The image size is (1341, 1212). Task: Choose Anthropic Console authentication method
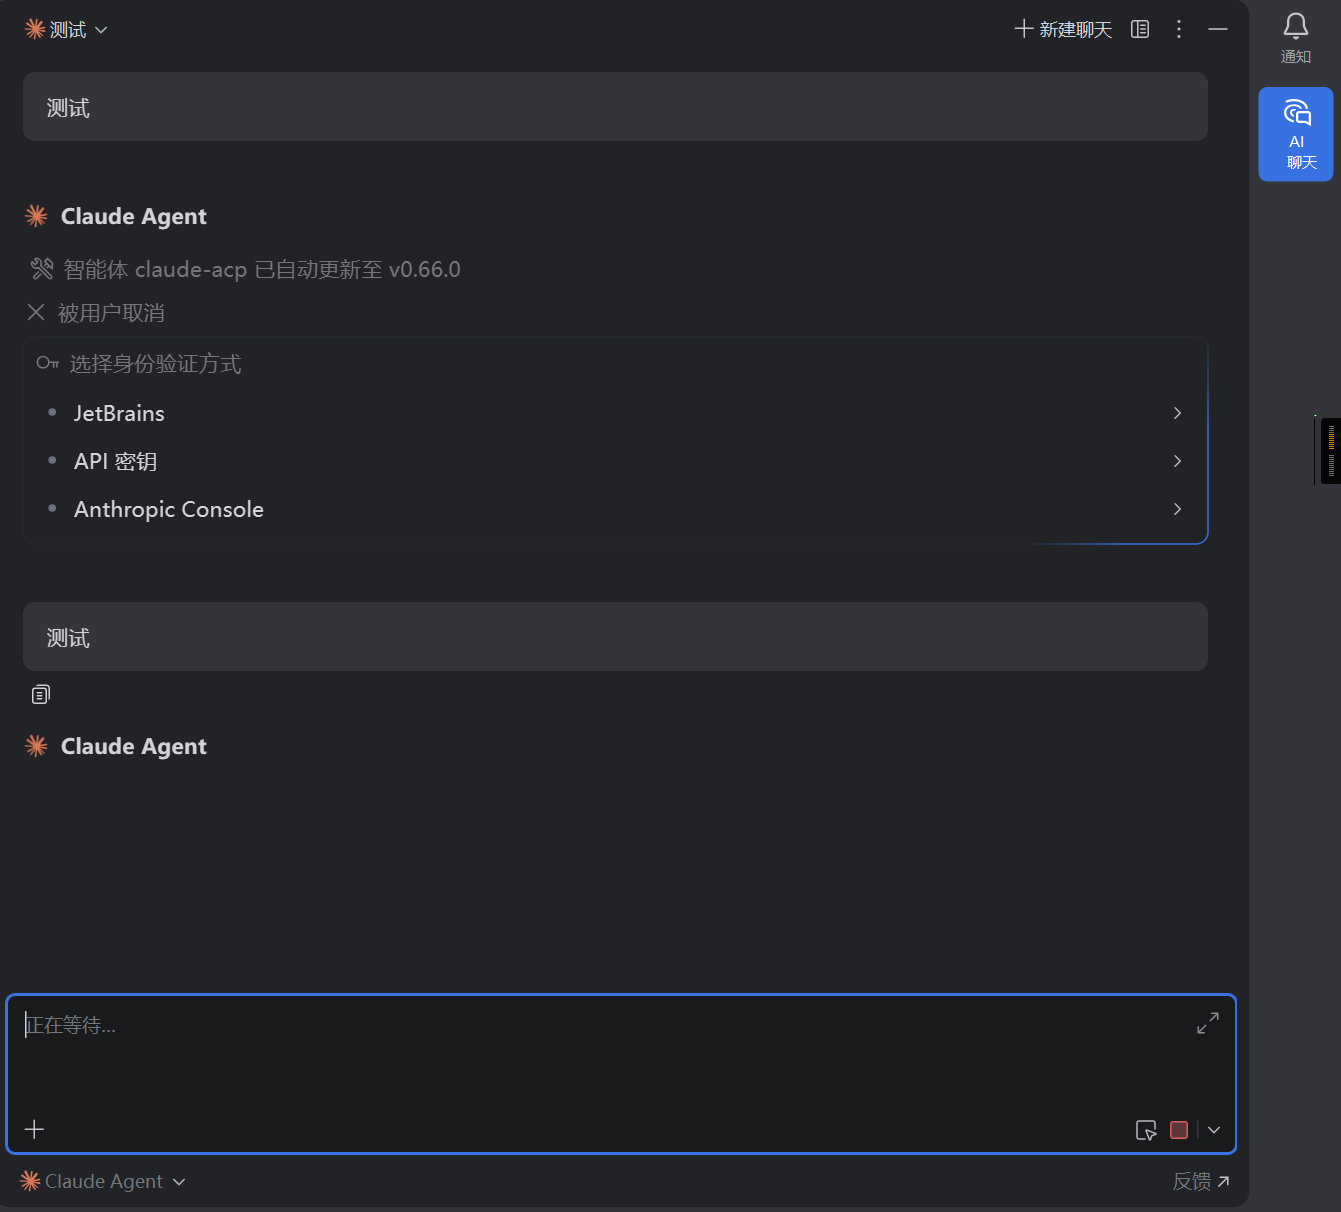click(x=615, y=509)
